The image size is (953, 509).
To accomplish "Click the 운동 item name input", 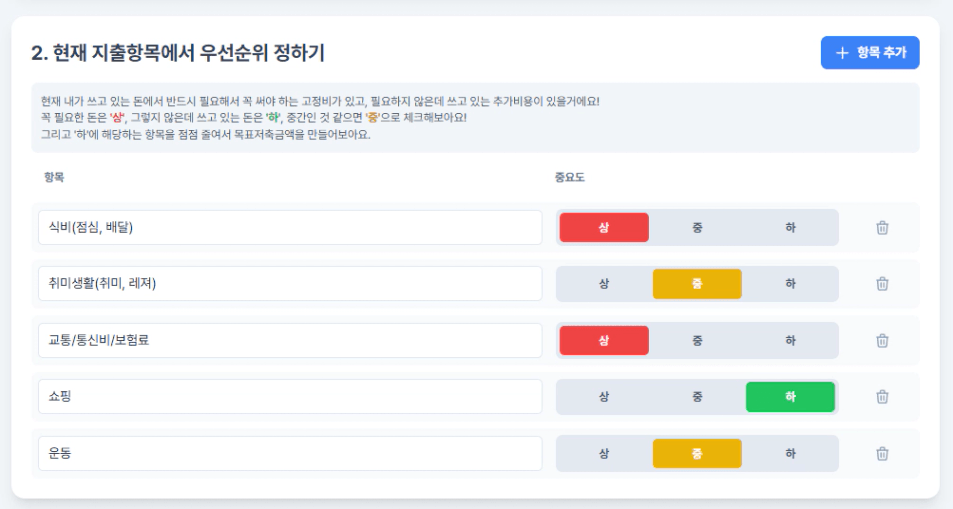I will tap(290, 454).
